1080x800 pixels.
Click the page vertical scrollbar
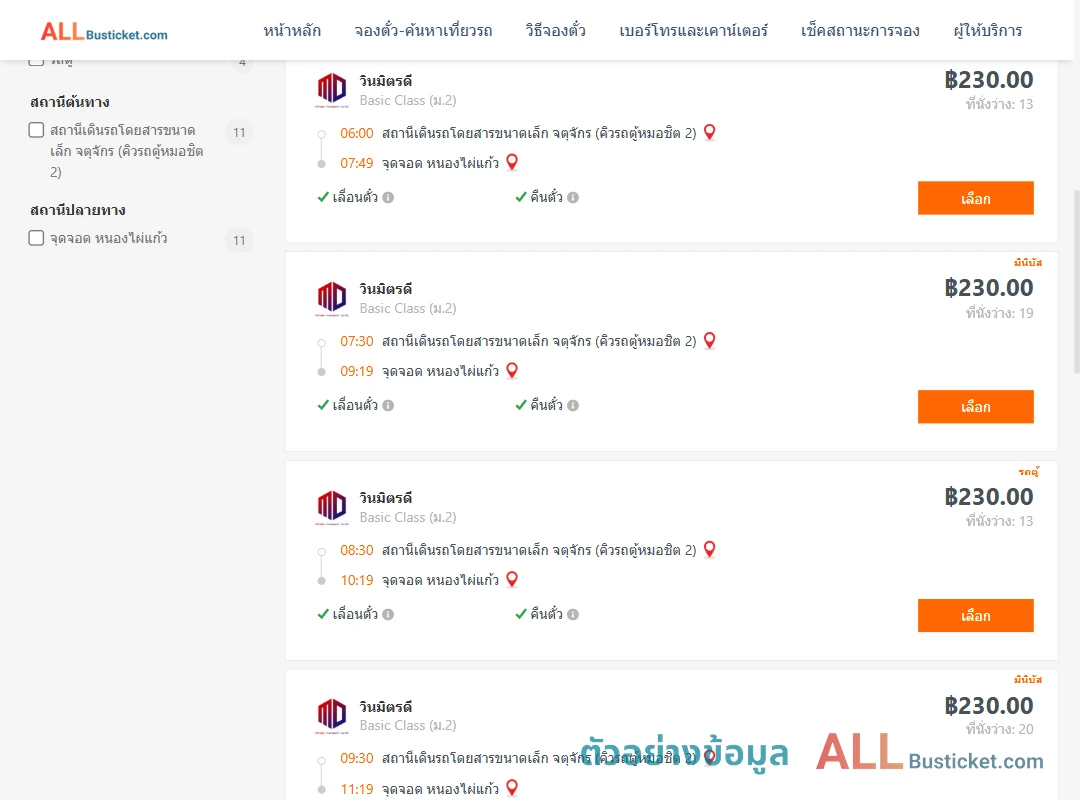pyautogui.click(x=1077, y=283)
